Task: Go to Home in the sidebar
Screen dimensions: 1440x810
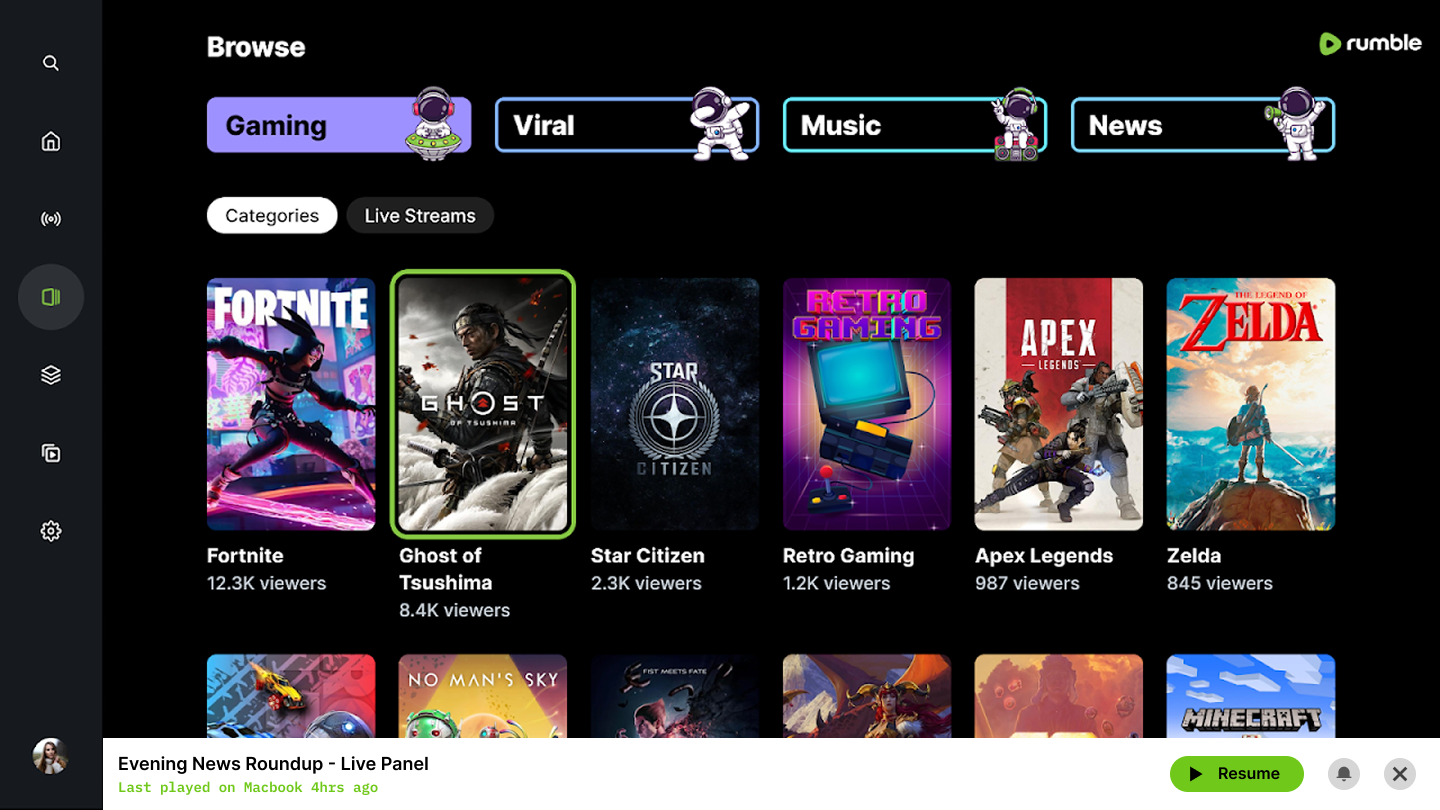Action: (x=51, y=141)
